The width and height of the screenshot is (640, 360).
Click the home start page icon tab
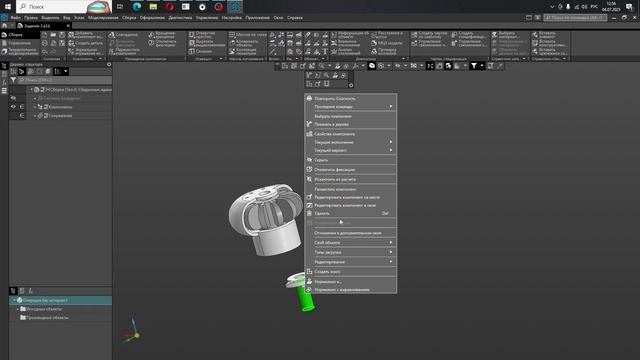[4, 26]
